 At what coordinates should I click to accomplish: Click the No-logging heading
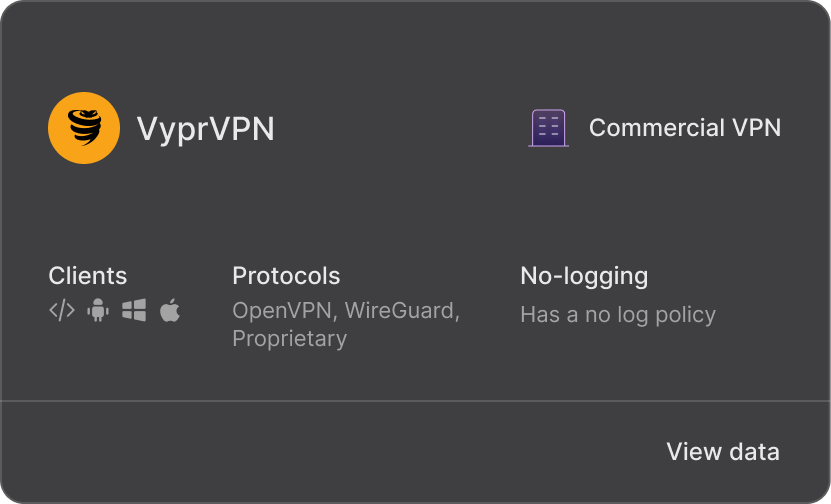click(584, 276)
